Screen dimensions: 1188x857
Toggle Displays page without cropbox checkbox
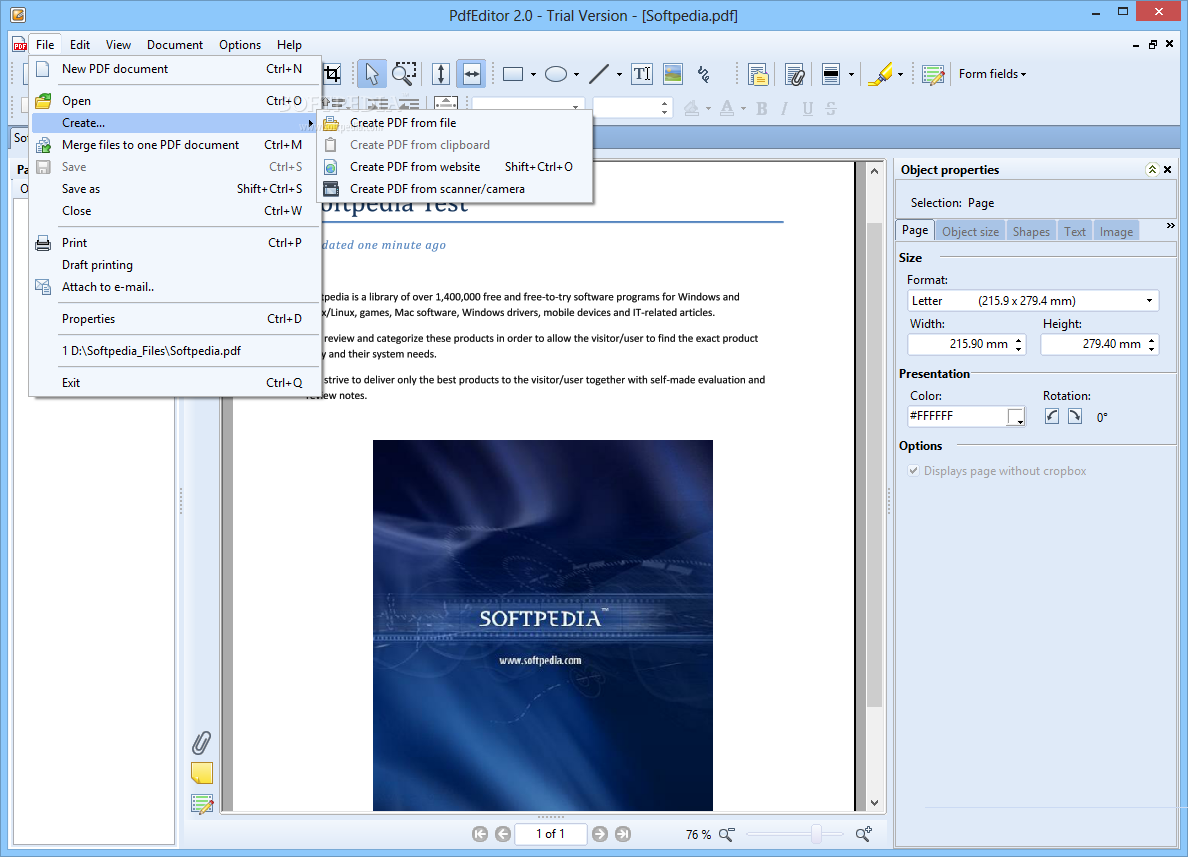pos(914,471)
